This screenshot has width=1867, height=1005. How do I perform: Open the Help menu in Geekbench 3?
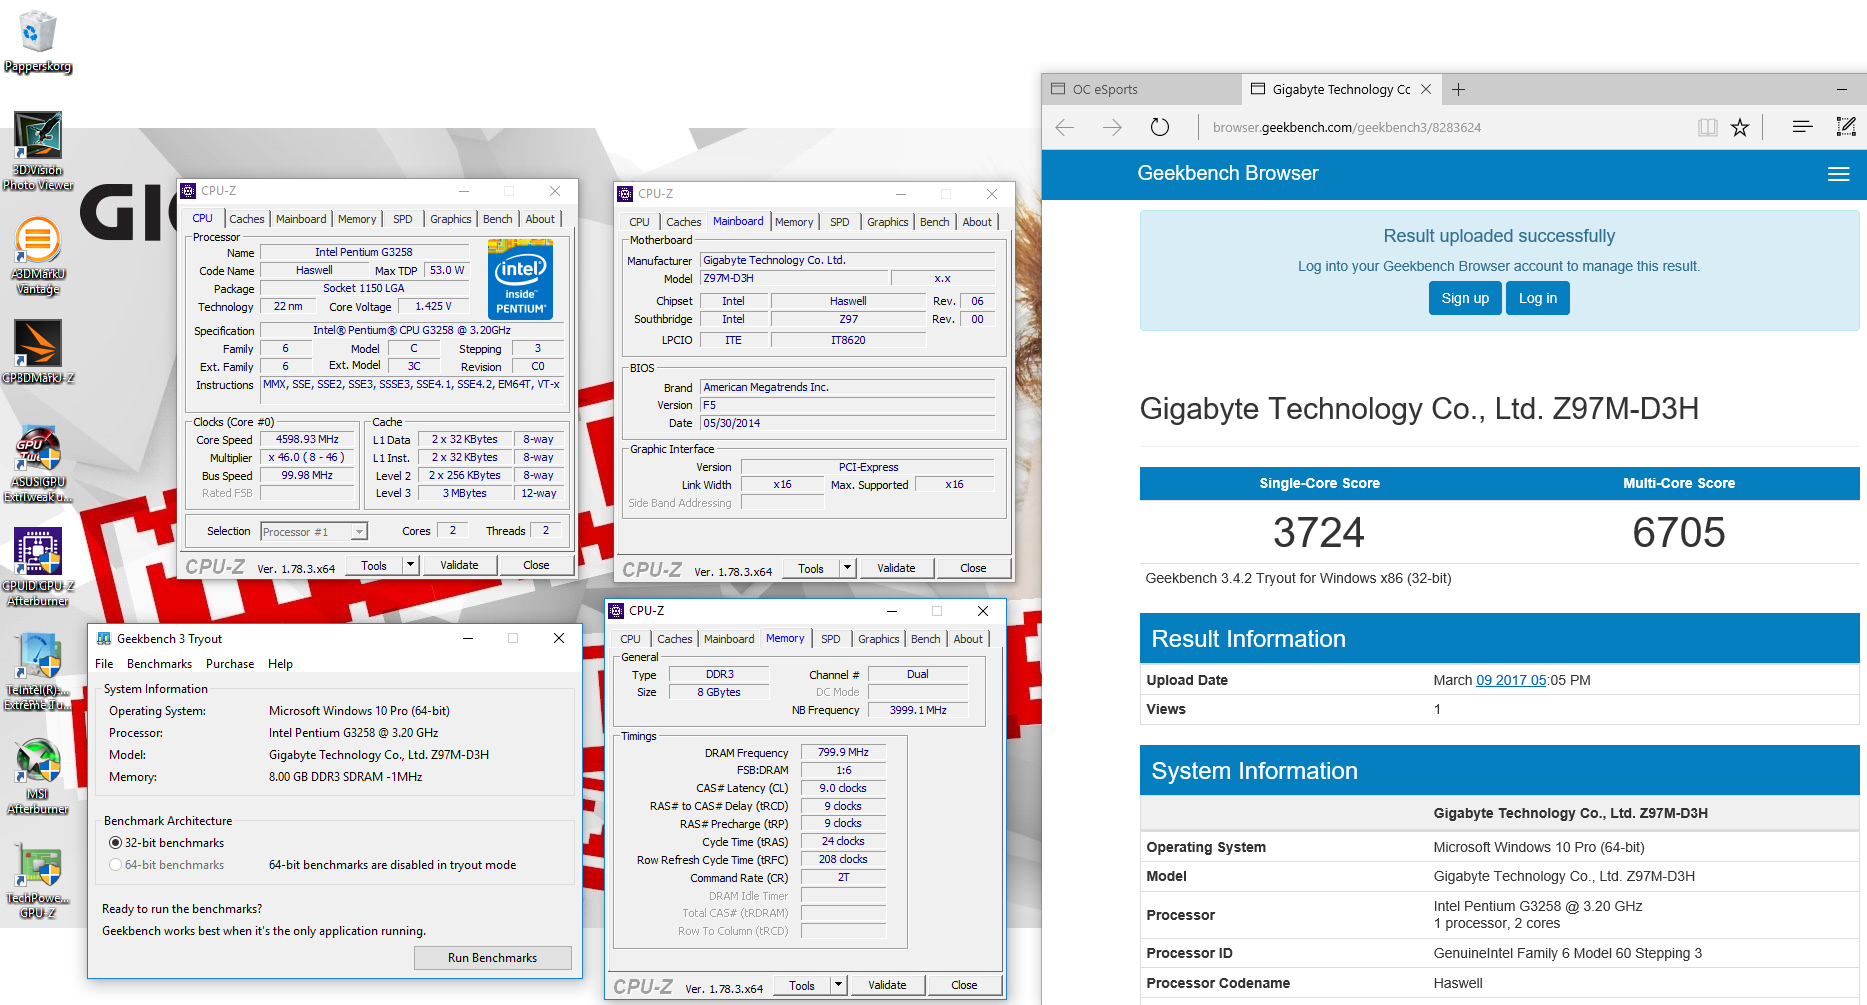[x=280, y=664]
